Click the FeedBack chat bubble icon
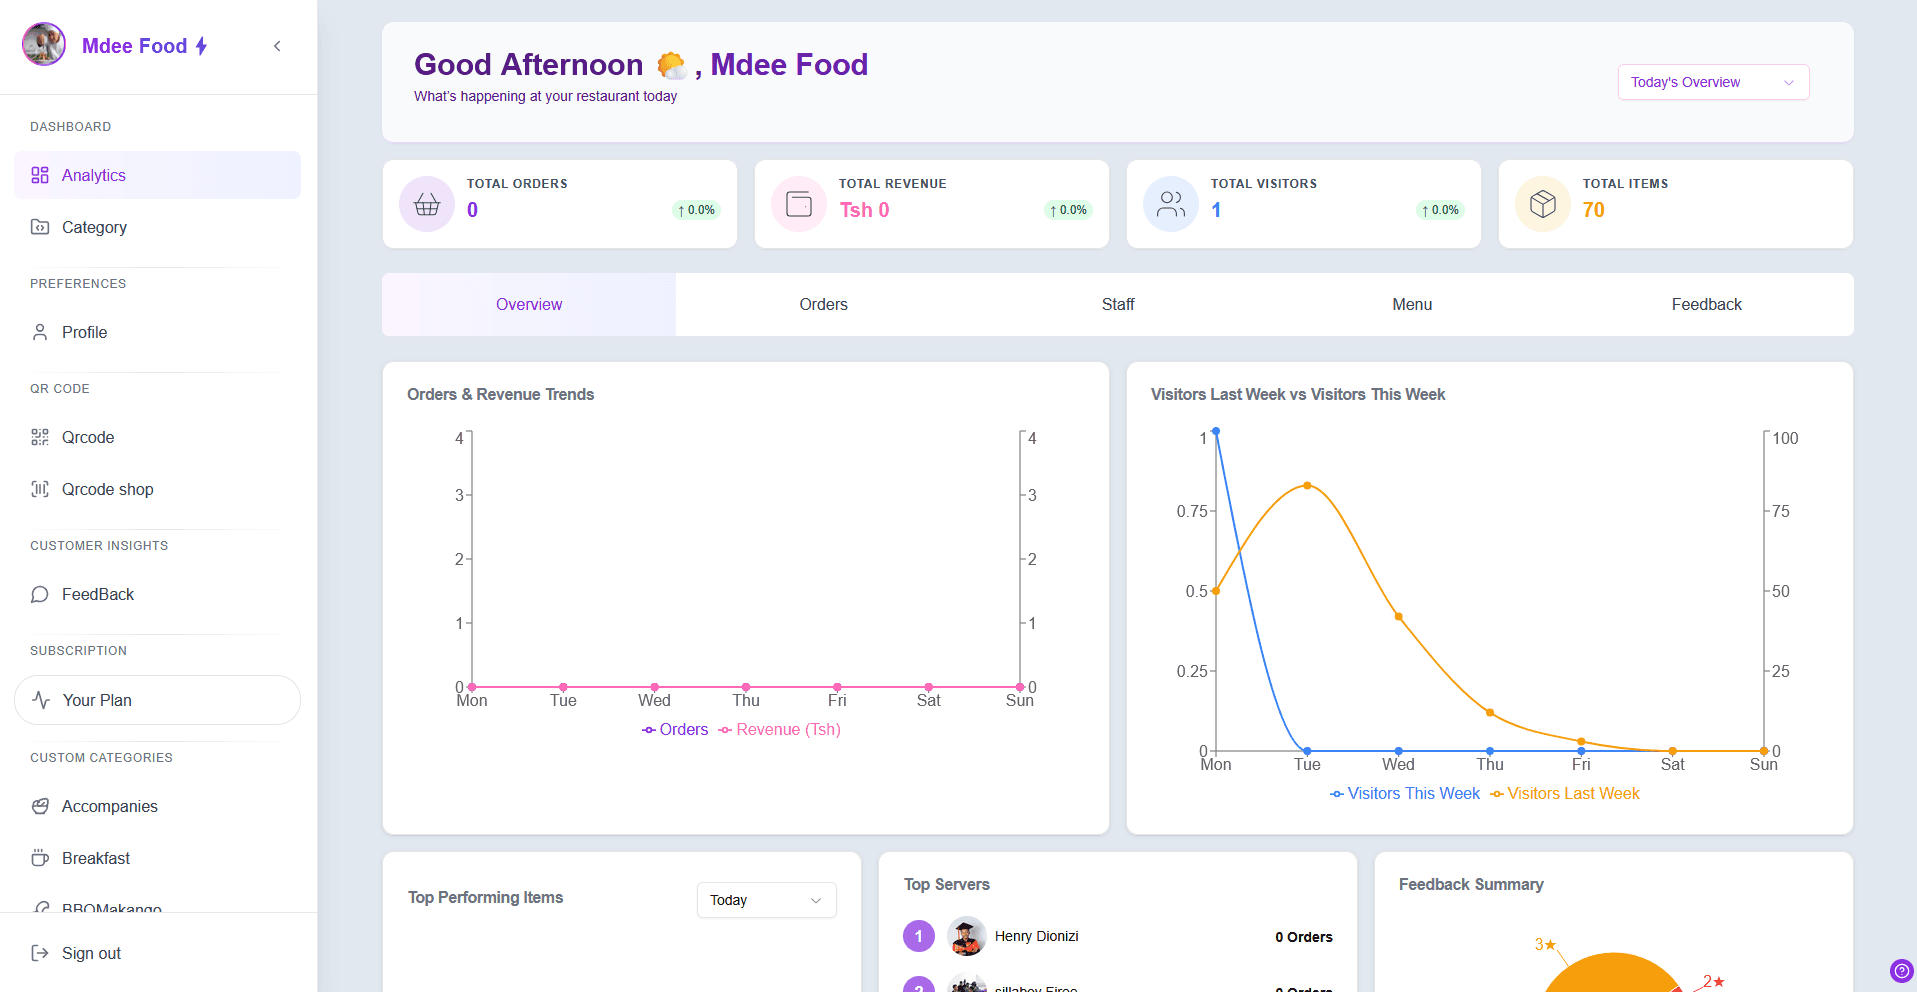The image size is (1917, 992). (40, 594)
